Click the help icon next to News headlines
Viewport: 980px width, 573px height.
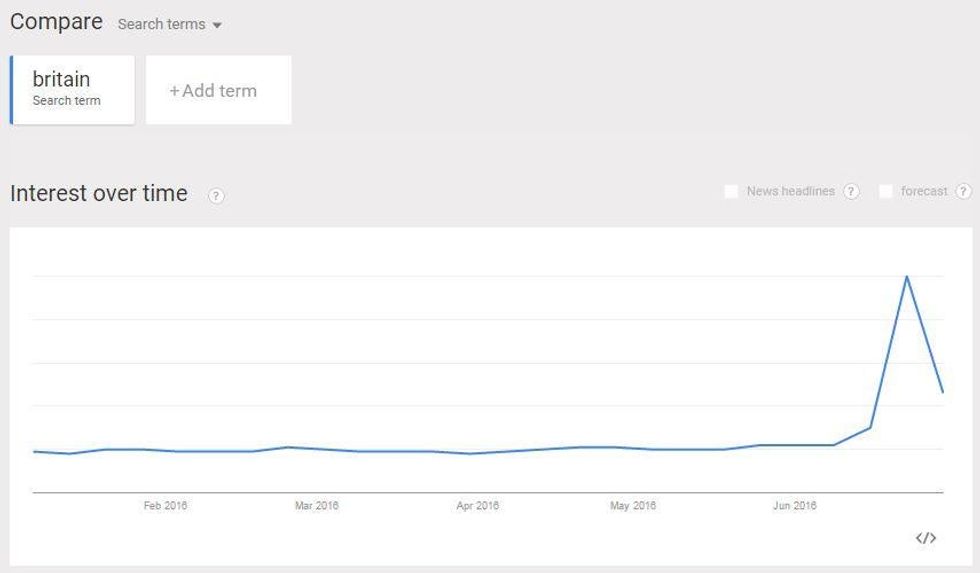(851, 191)
